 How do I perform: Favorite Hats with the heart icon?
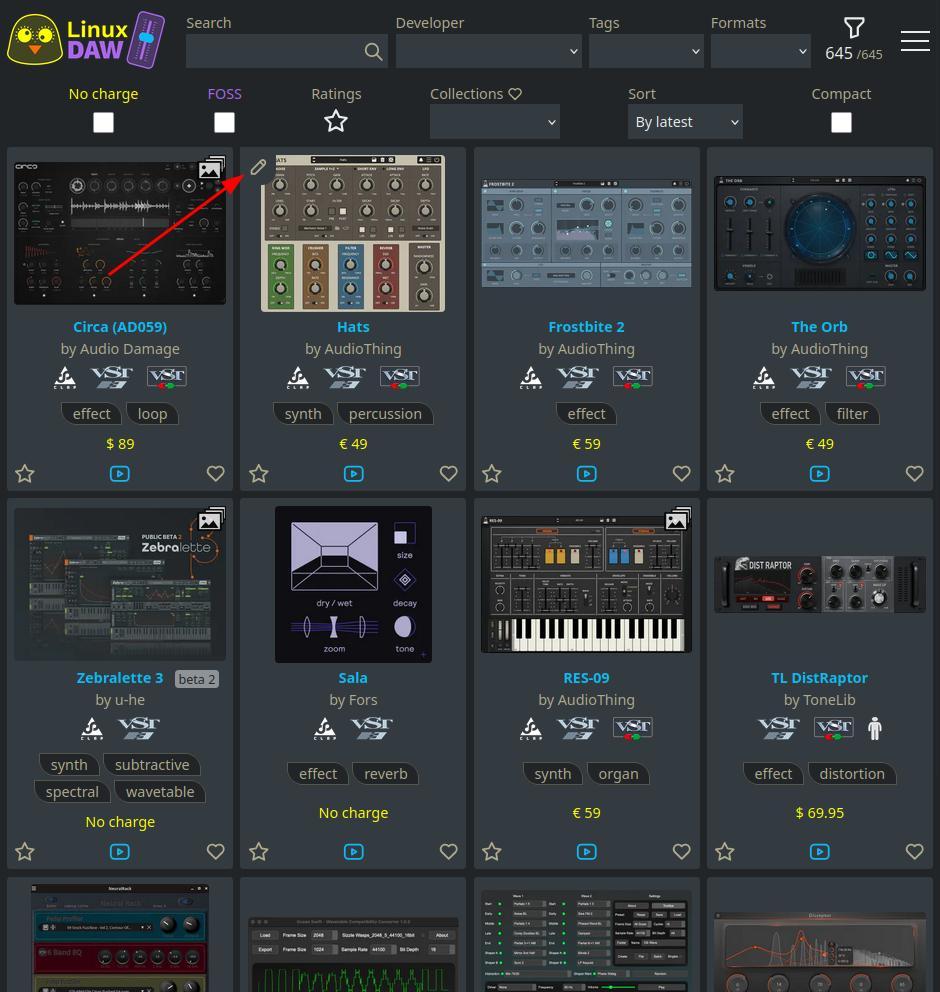tap(448, 473)
